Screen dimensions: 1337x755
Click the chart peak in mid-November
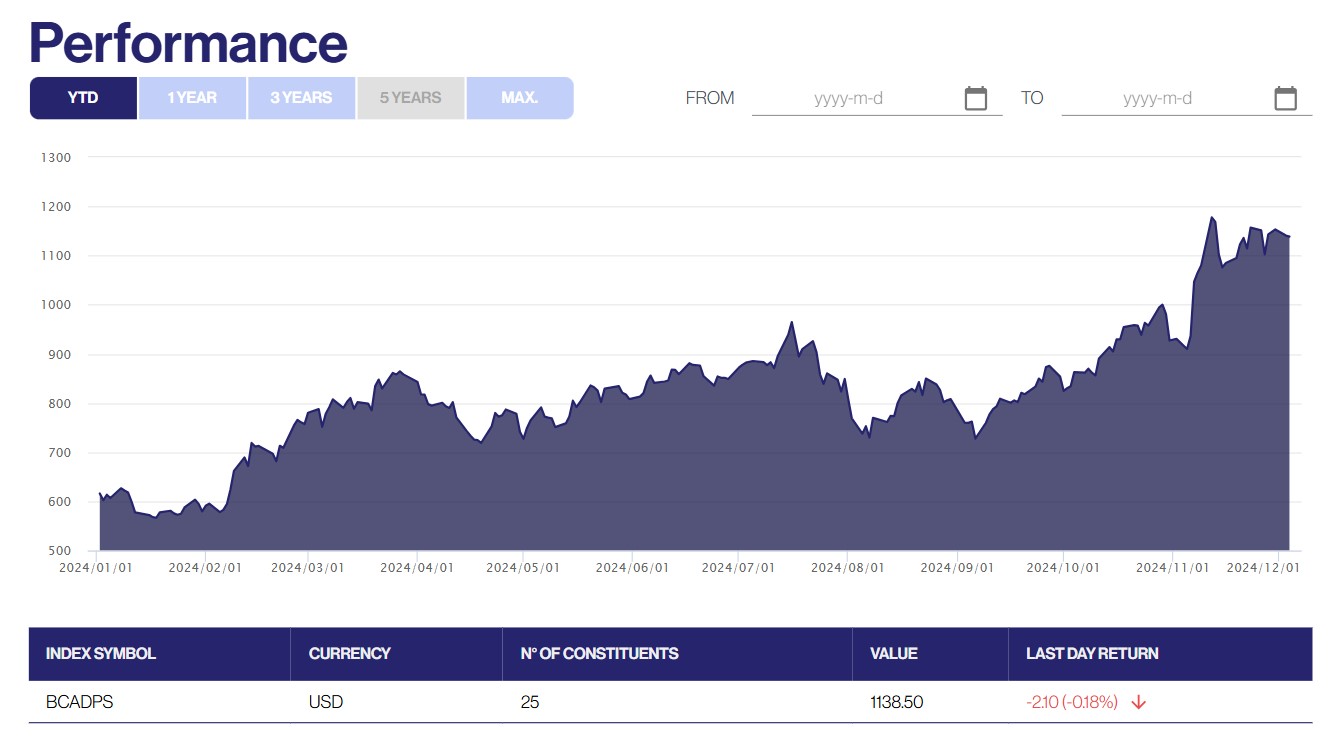[x=1212, y=217]
